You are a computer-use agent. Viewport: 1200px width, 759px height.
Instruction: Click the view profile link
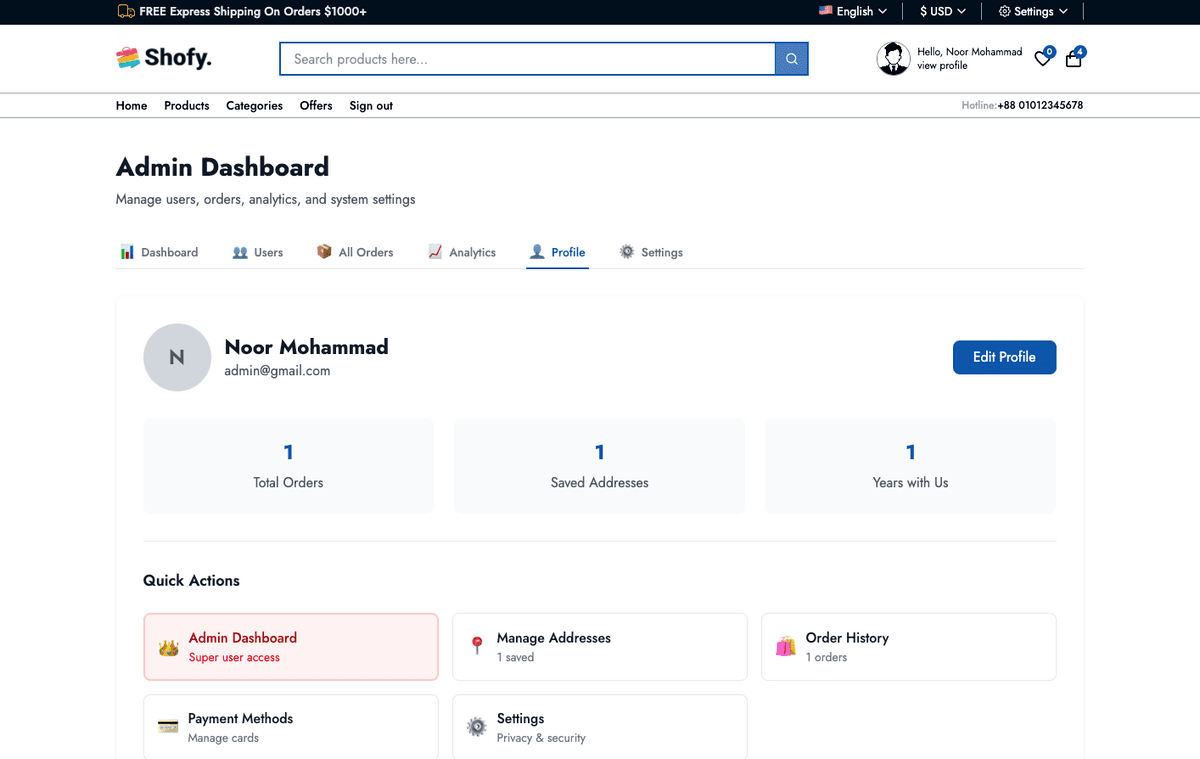(942, 66)
